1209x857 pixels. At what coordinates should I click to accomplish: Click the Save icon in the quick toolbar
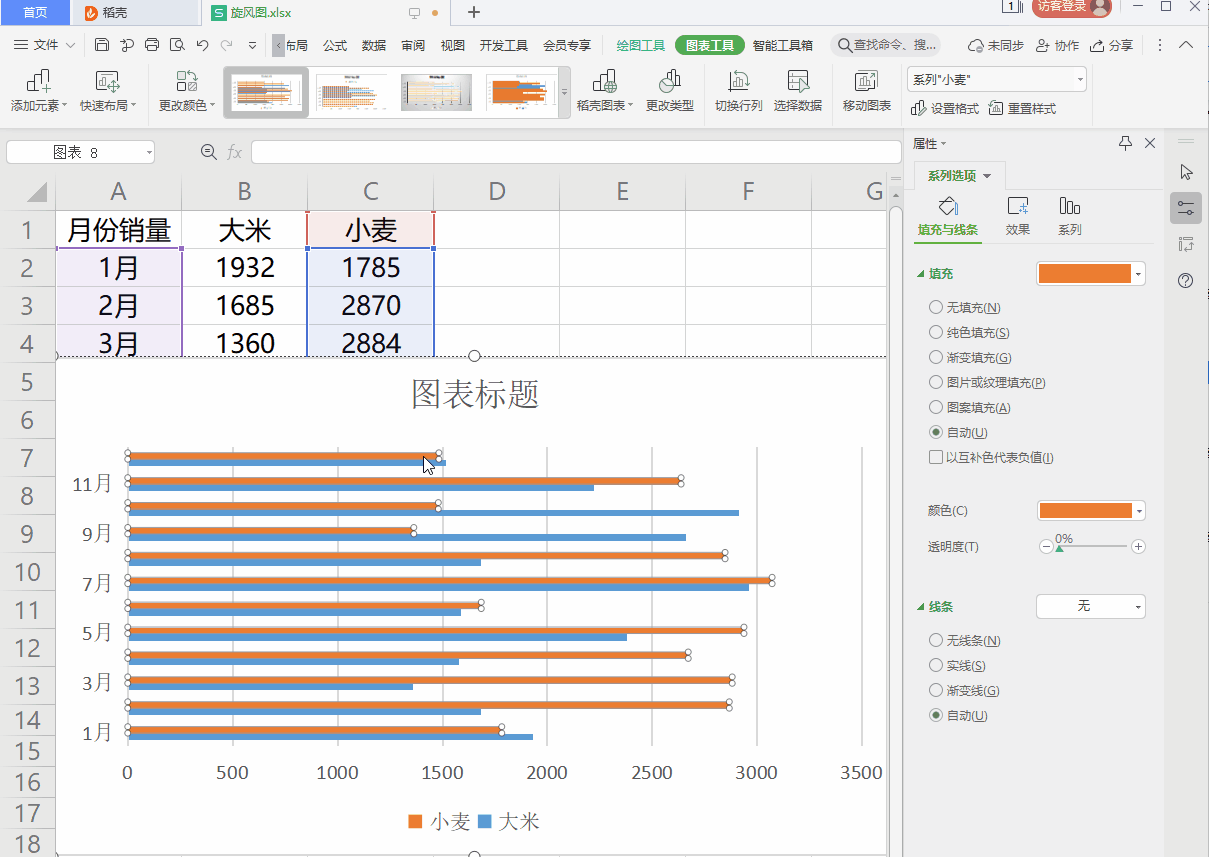tap(102, 45)
